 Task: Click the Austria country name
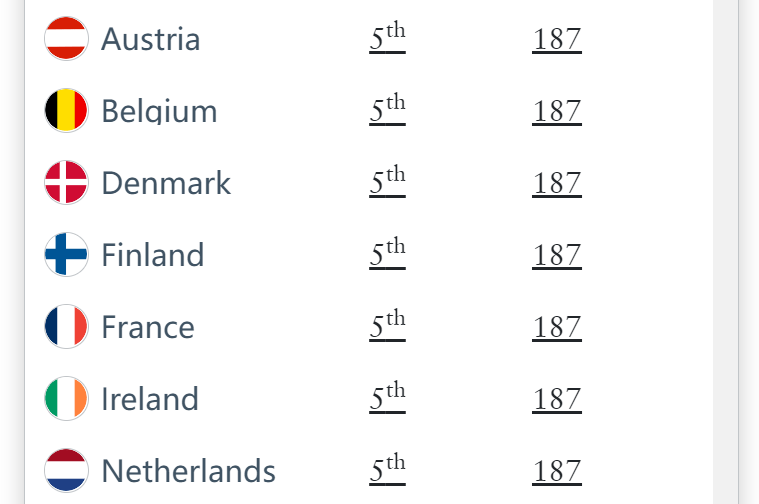click(x=151, y=40)
